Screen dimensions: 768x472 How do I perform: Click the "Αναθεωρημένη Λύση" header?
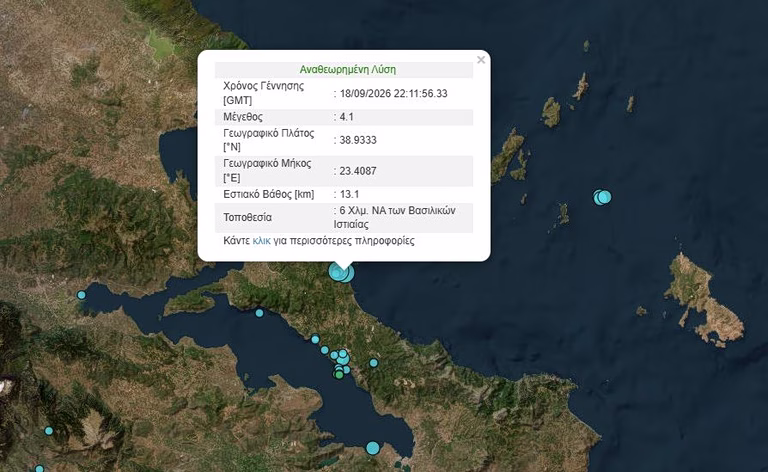coord(348,70)
